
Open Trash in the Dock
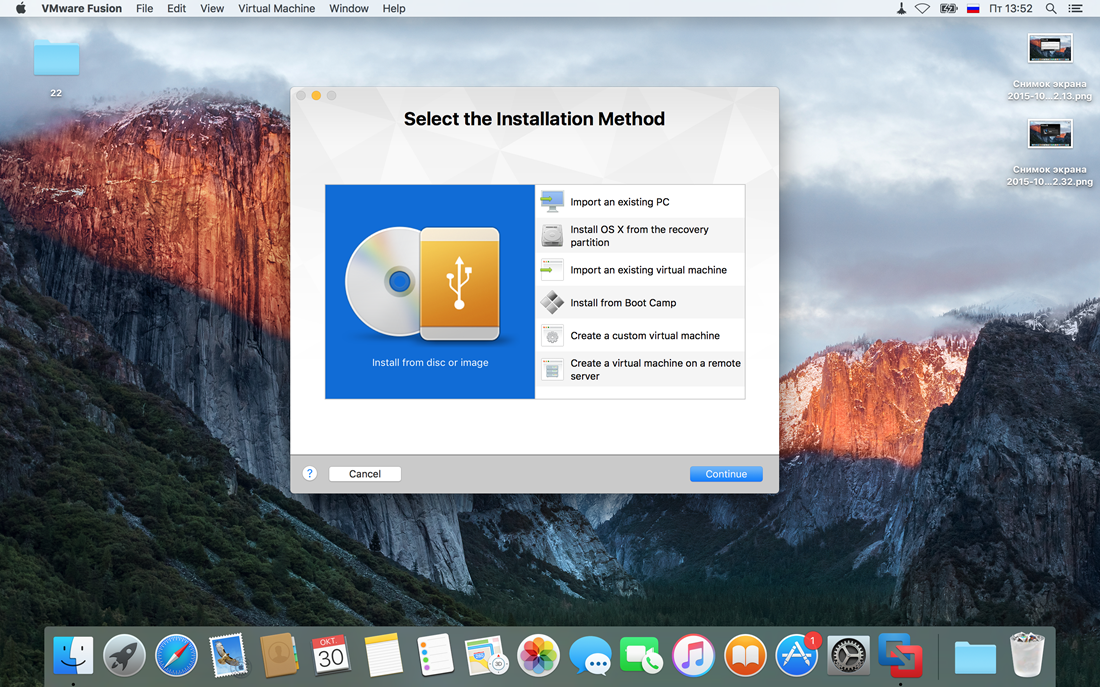click(1027, 655)
